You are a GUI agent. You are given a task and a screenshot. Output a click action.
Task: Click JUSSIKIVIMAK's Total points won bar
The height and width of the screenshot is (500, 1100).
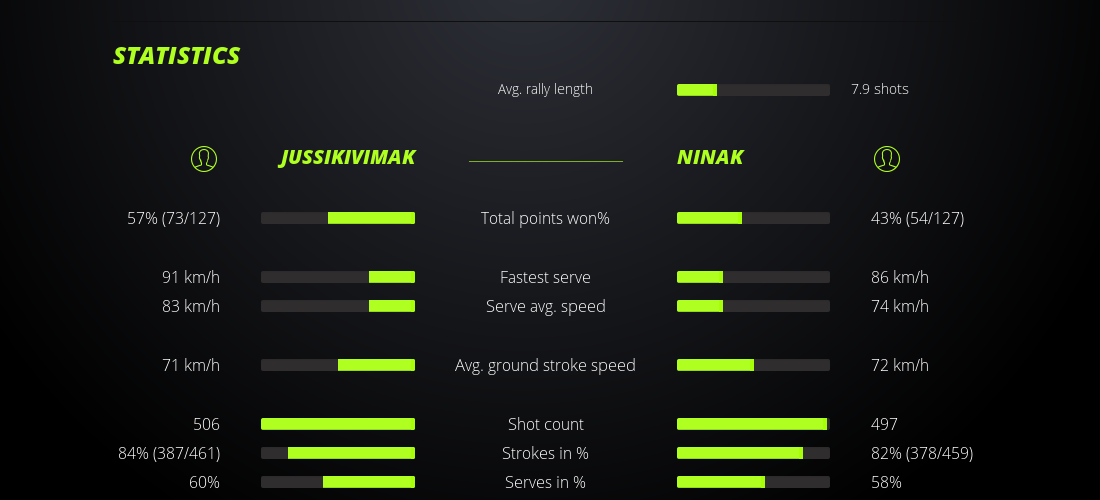click(338, 218)
